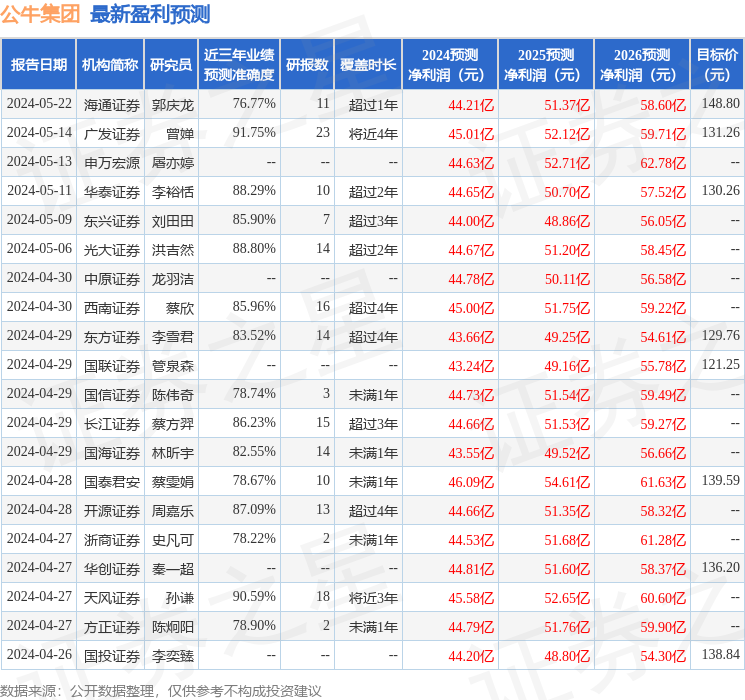The image size is (745, 700).
Task: Click accuracy value 91.75%
Action: point(254,132)
